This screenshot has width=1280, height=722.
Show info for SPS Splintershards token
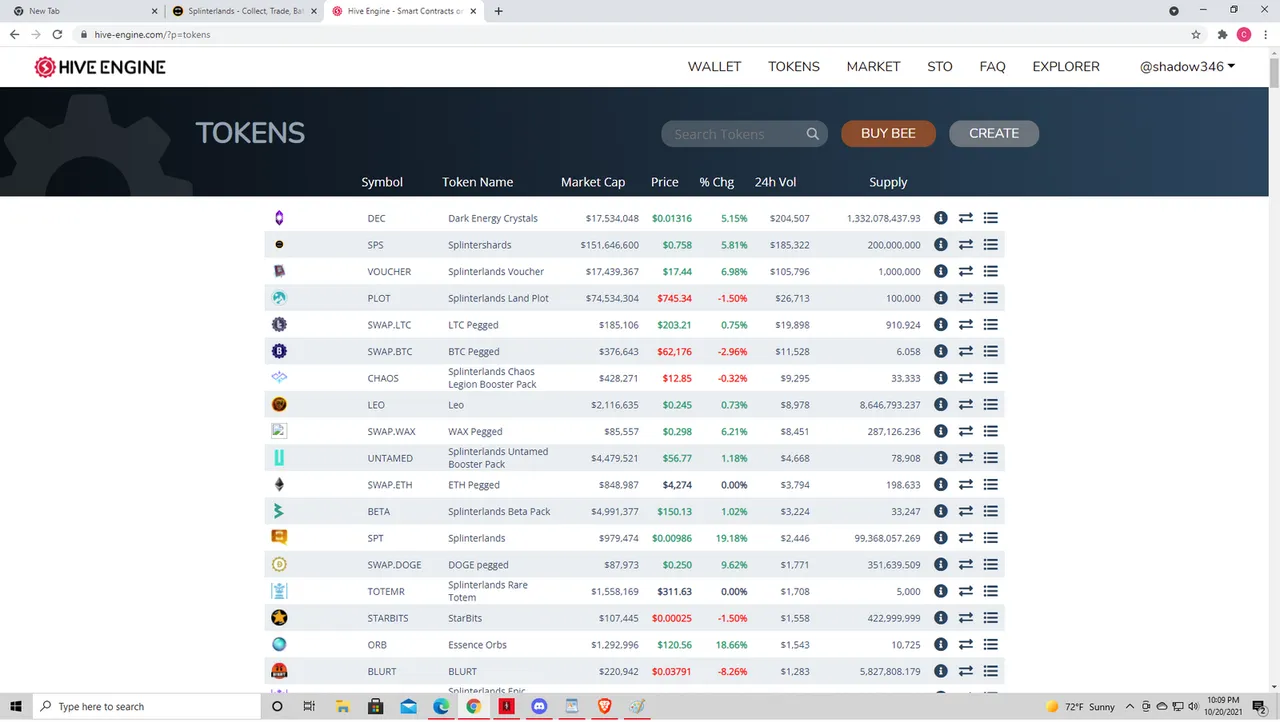941,245
